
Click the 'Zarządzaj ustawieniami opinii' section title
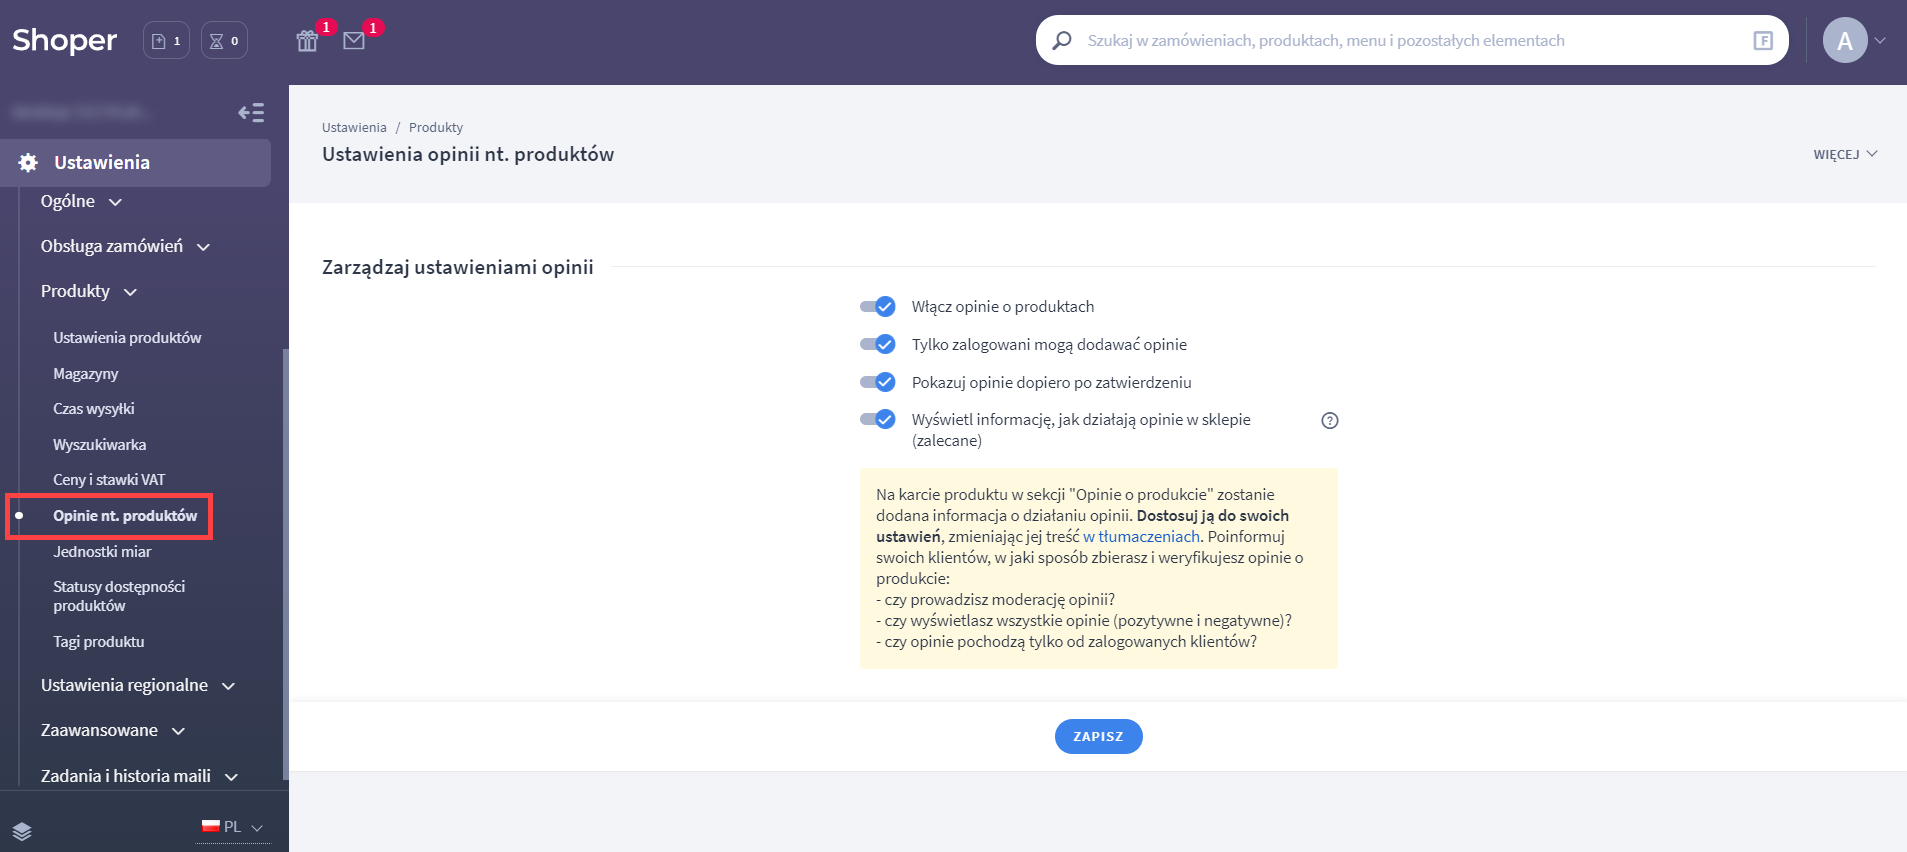(458, 267)
